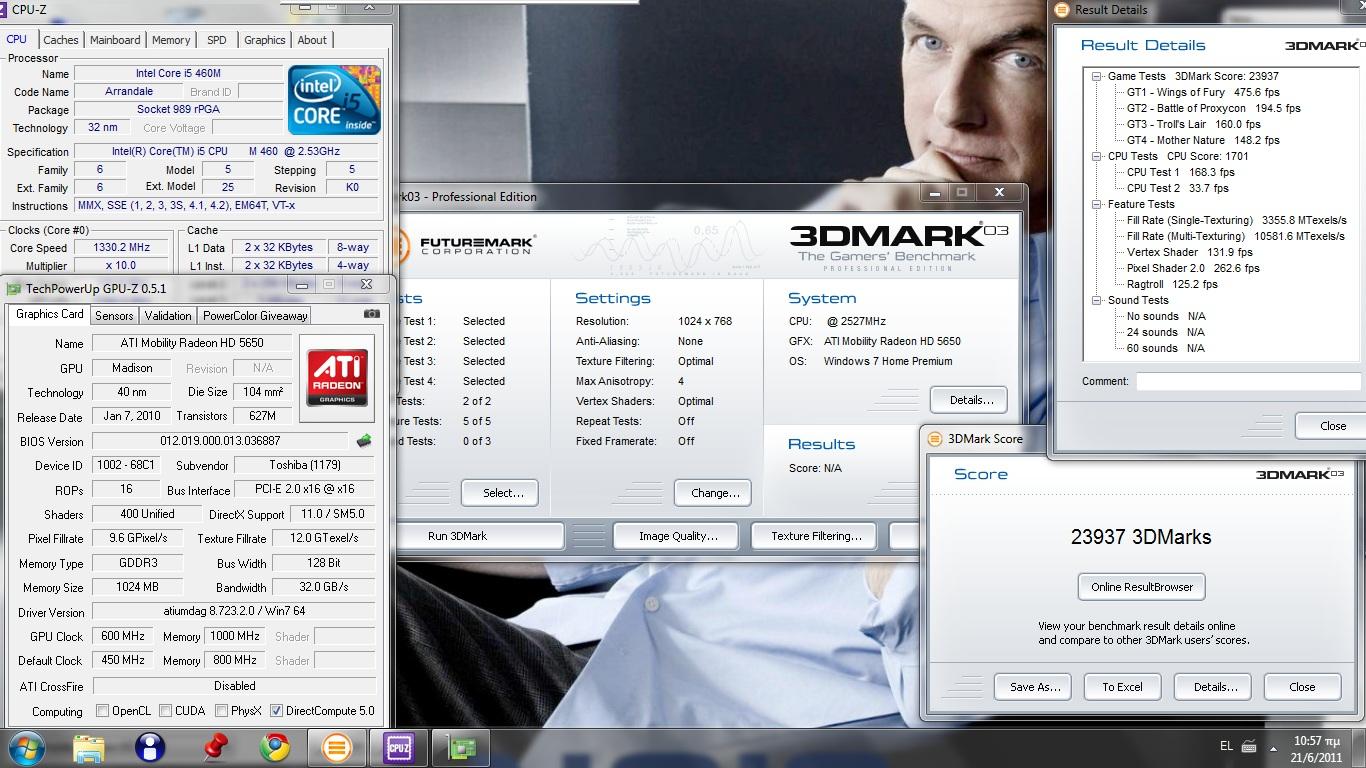The height and width of the screenshot is (768, 1366).
Task: Click the EL language indicator in the tray
Action: pyautogui.click(x=1226, y=746)
